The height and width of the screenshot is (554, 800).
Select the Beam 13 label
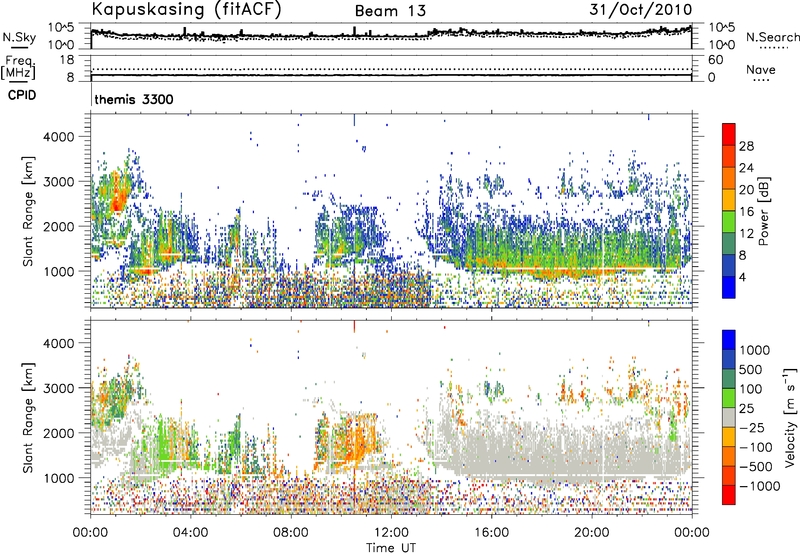390,11
